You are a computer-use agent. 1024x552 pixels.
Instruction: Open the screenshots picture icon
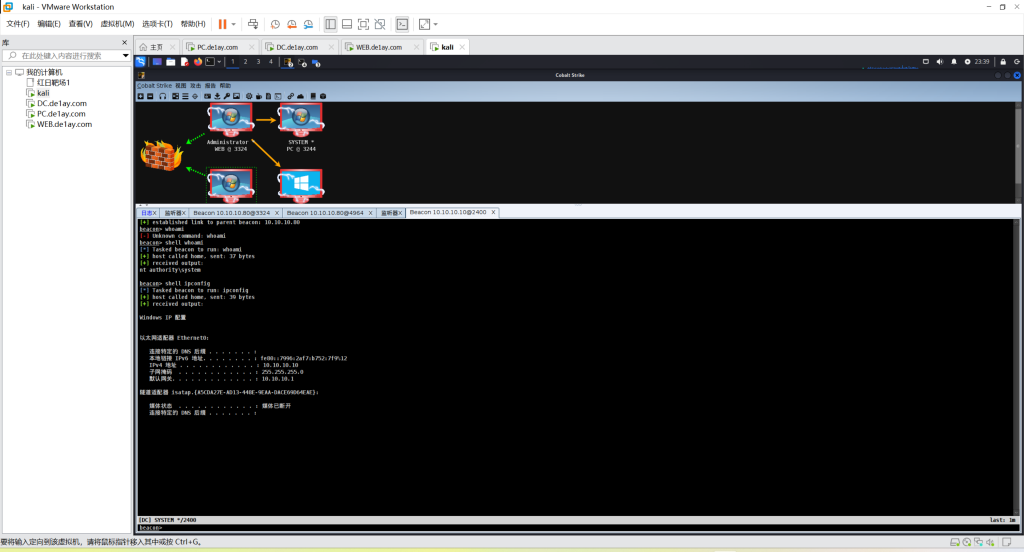tap(236, 96)
